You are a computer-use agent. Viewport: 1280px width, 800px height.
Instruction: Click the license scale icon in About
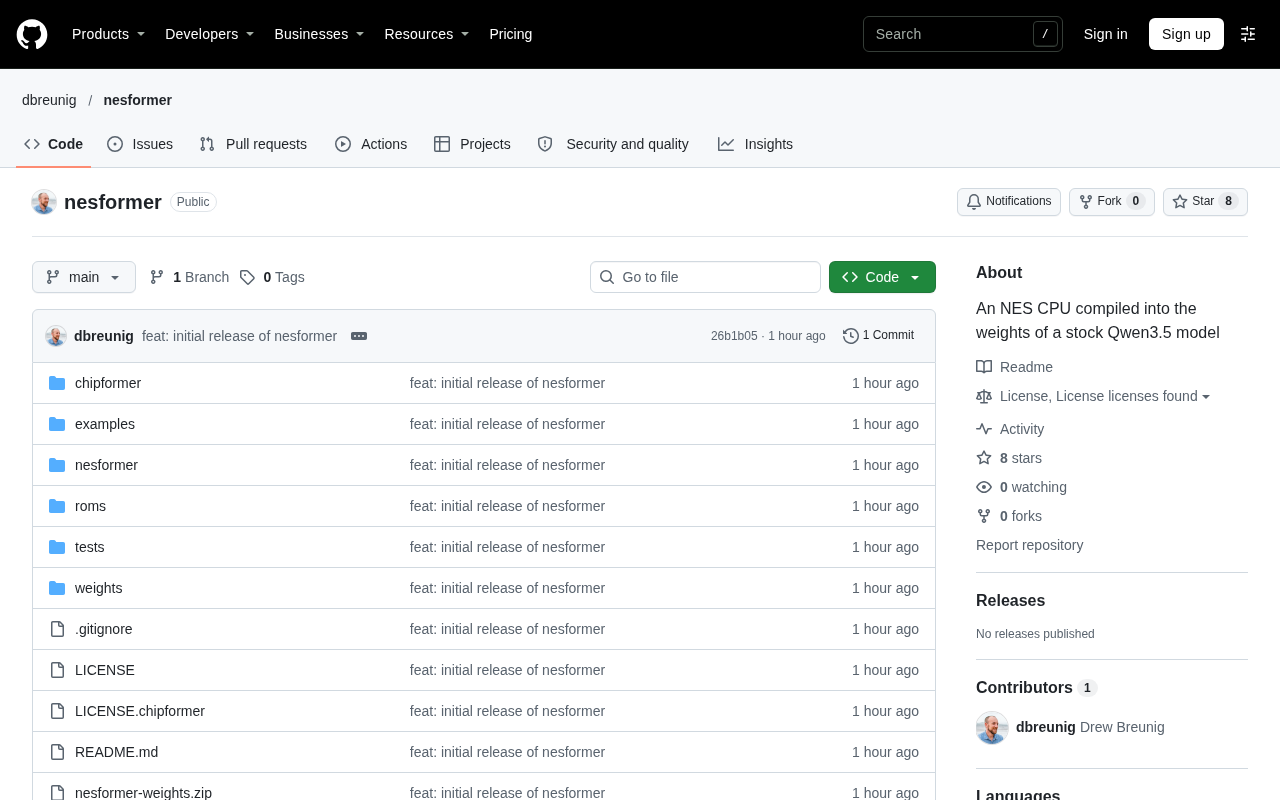click(984, 396)
